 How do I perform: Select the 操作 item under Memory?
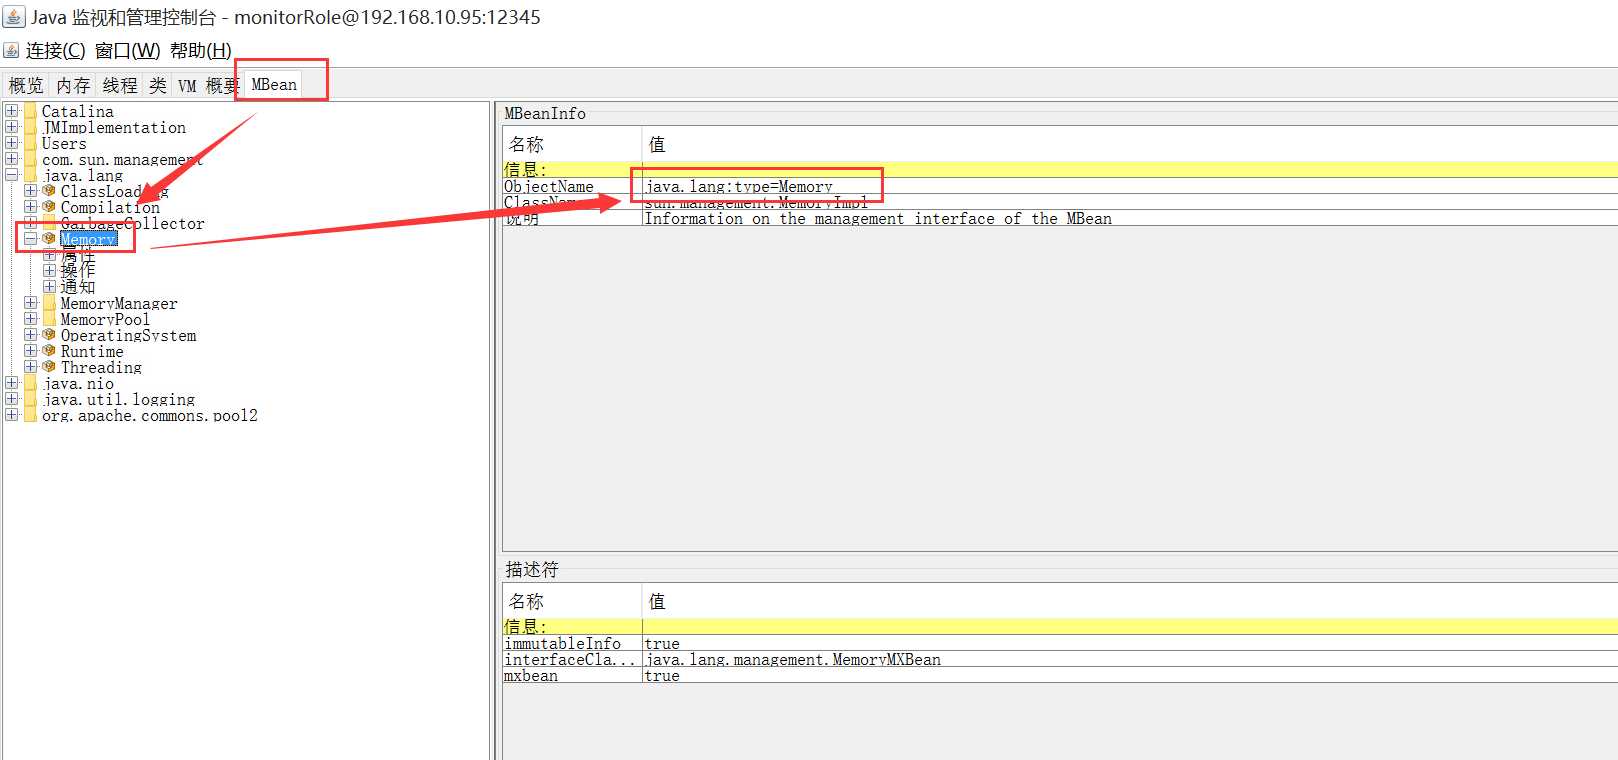pyautogui.click(x=78, y=270)
